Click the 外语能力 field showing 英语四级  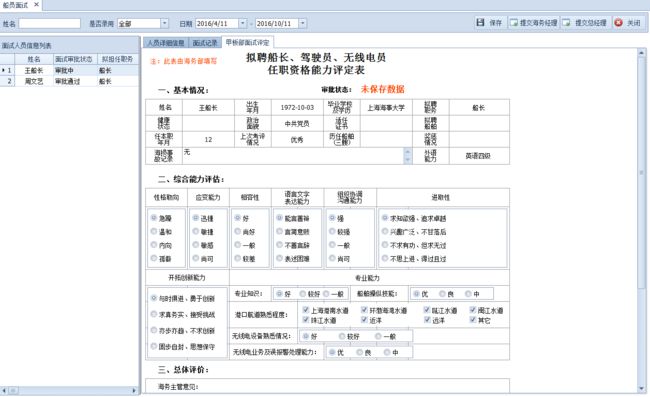tap(479, 156)
